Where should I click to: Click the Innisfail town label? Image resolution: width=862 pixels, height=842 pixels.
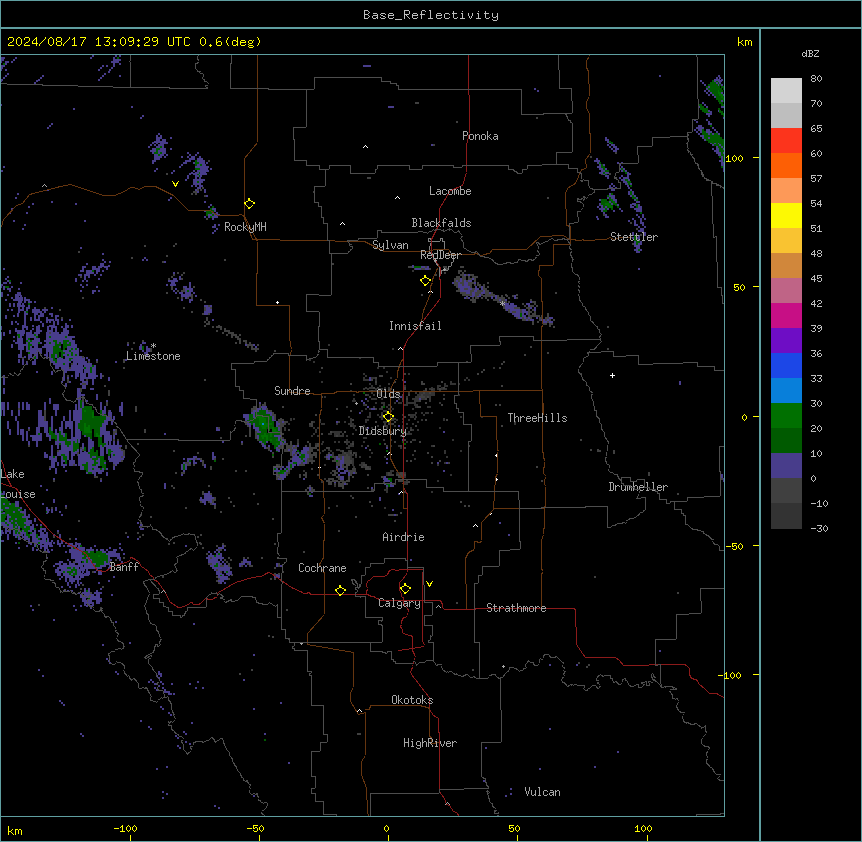pos(415,326)
